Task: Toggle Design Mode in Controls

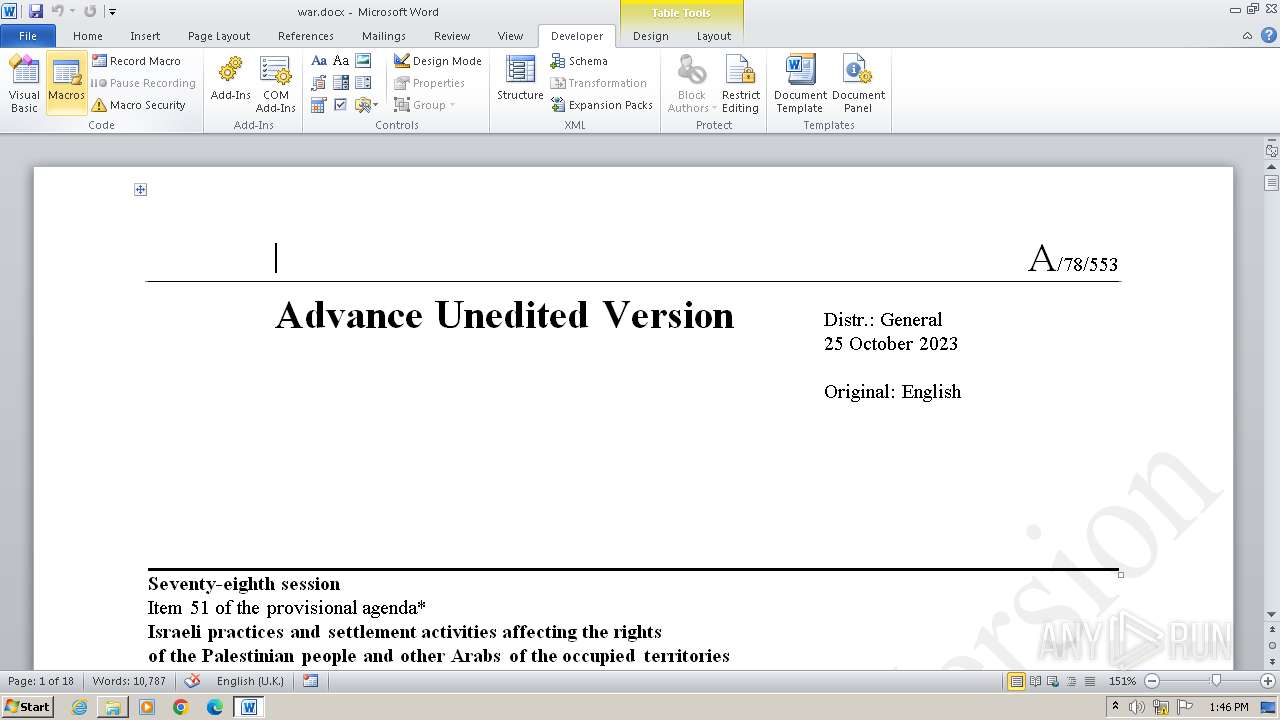Action: pos(438,61)
